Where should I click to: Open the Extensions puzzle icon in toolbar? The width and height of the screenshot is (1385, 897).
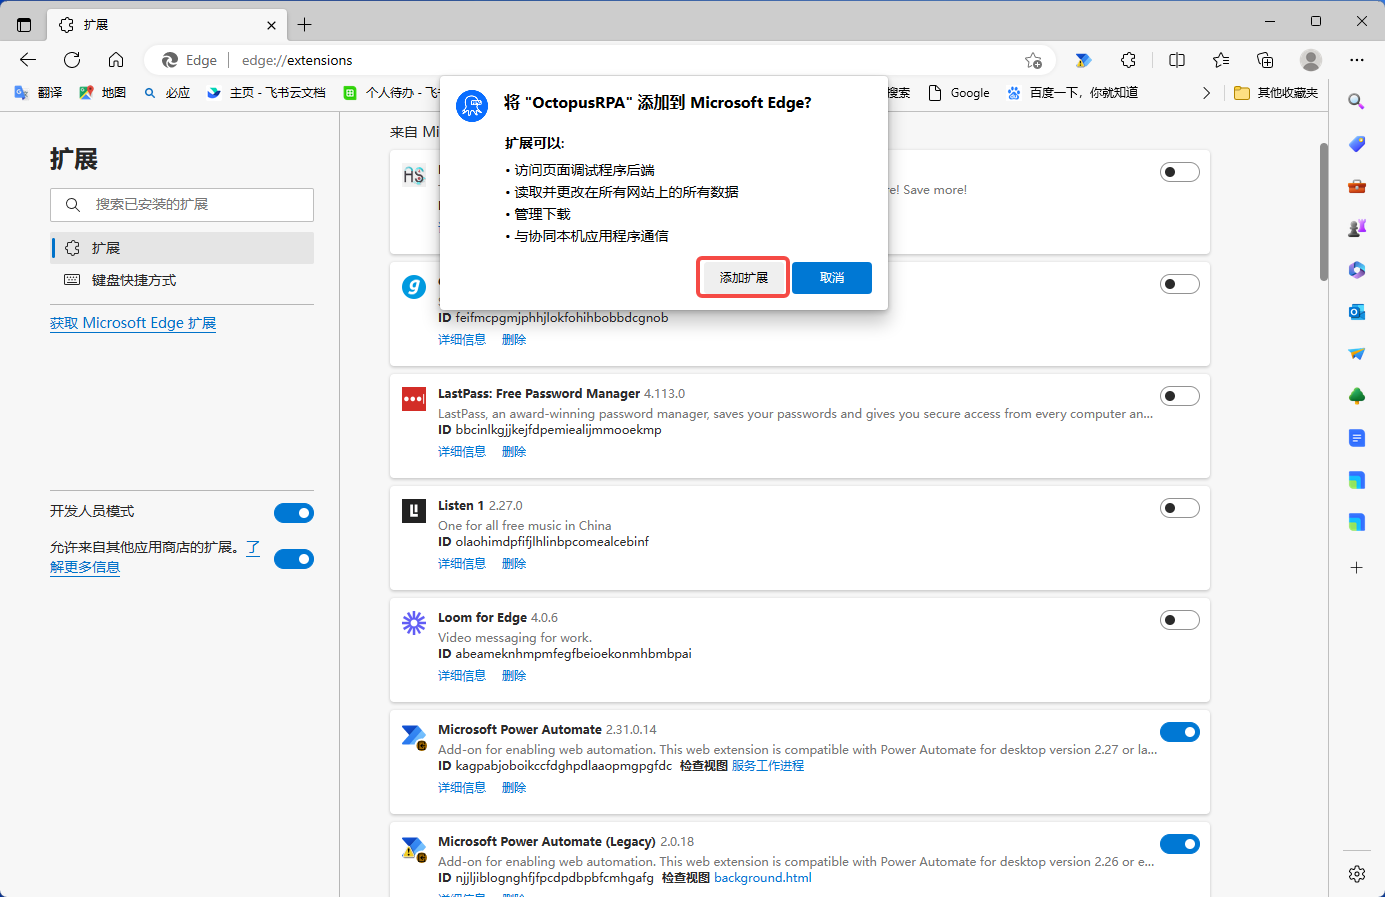point(1128,60)
